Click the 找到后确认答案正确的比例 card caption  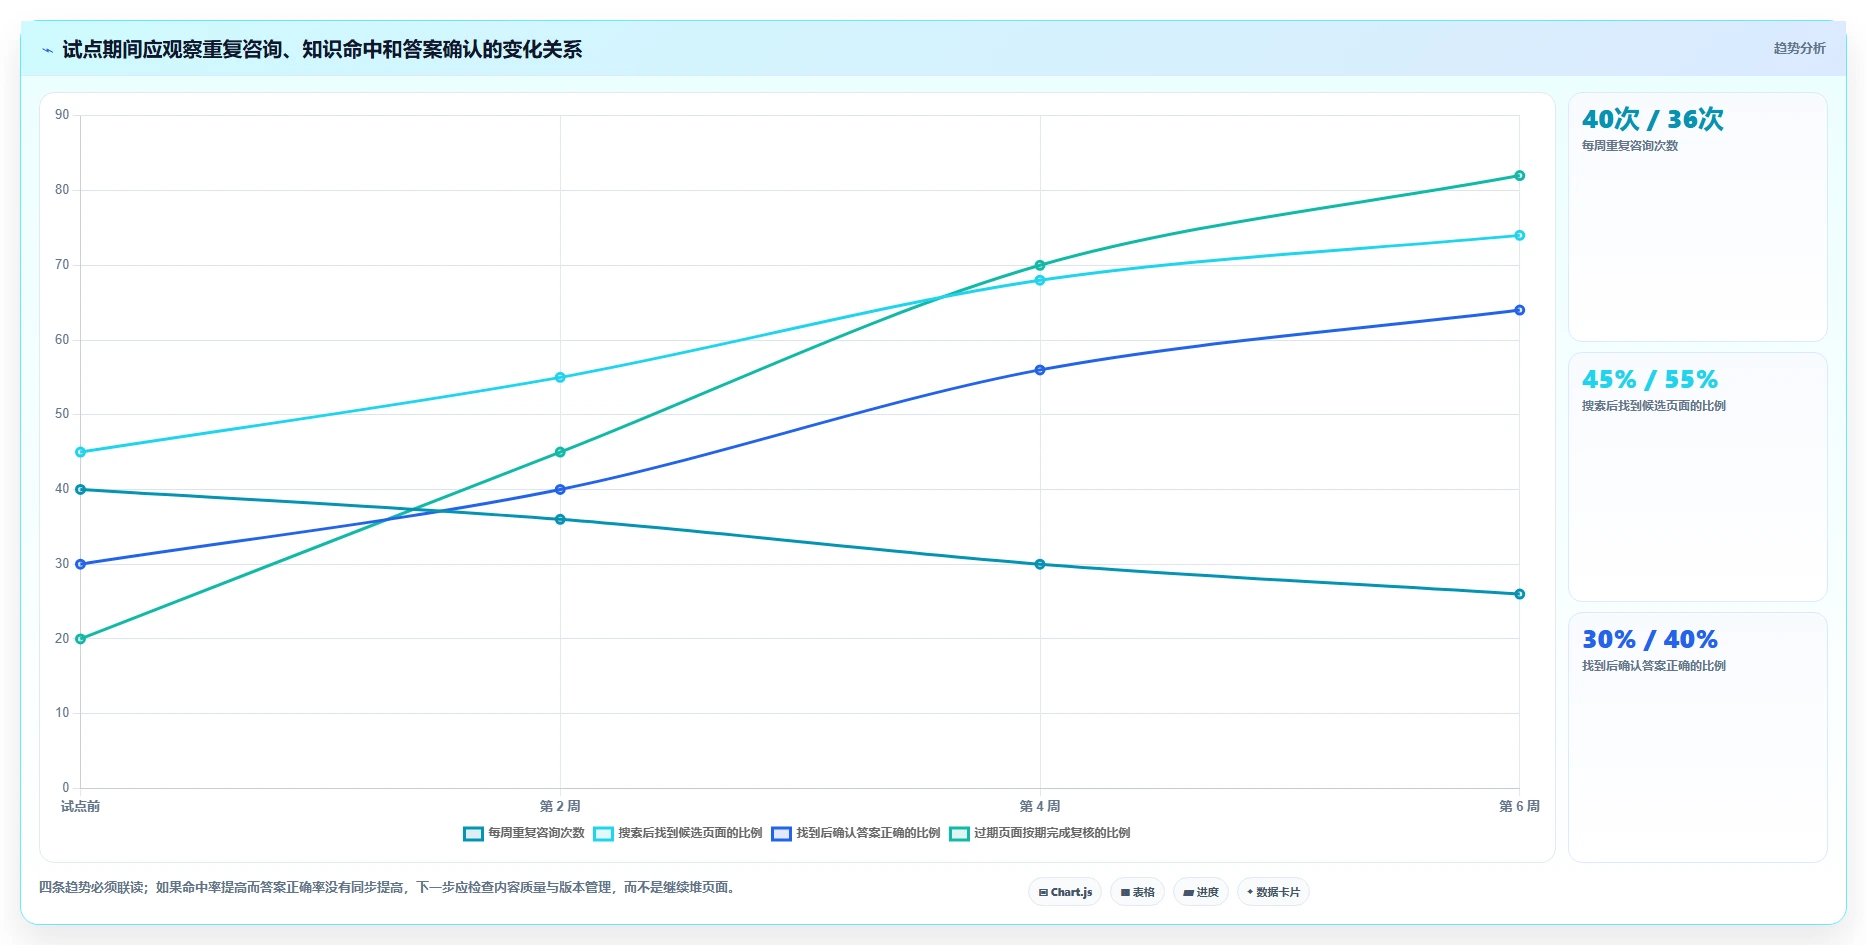pos(1654,666)
